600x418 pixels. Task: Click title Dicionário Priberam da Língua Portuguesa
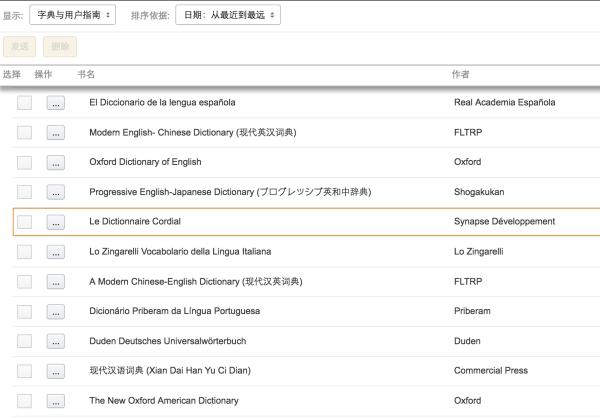point(174,311)
